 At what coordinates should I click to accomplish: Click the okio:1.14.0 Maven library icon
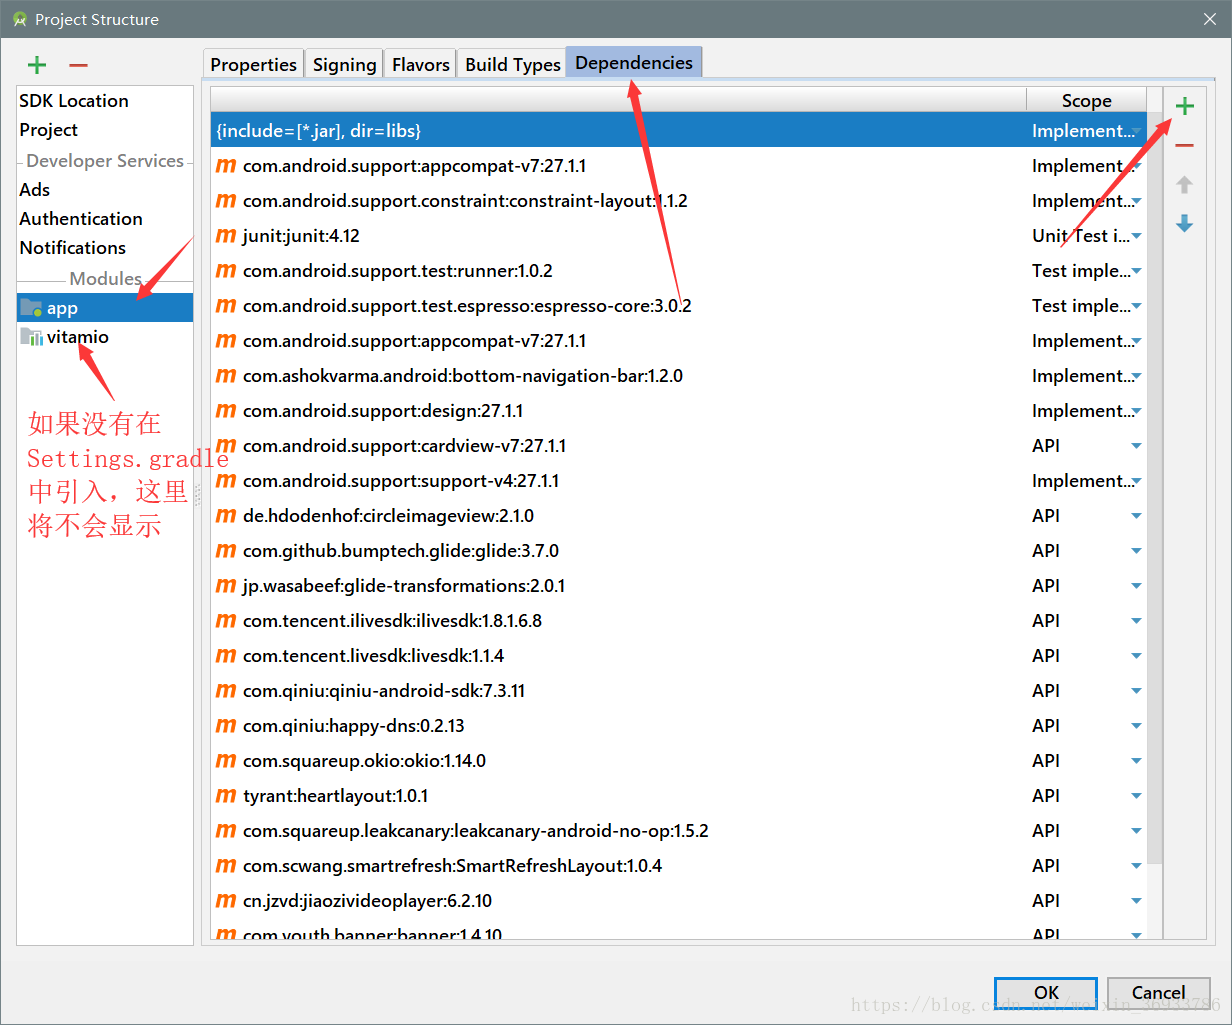tap(226, 761)
